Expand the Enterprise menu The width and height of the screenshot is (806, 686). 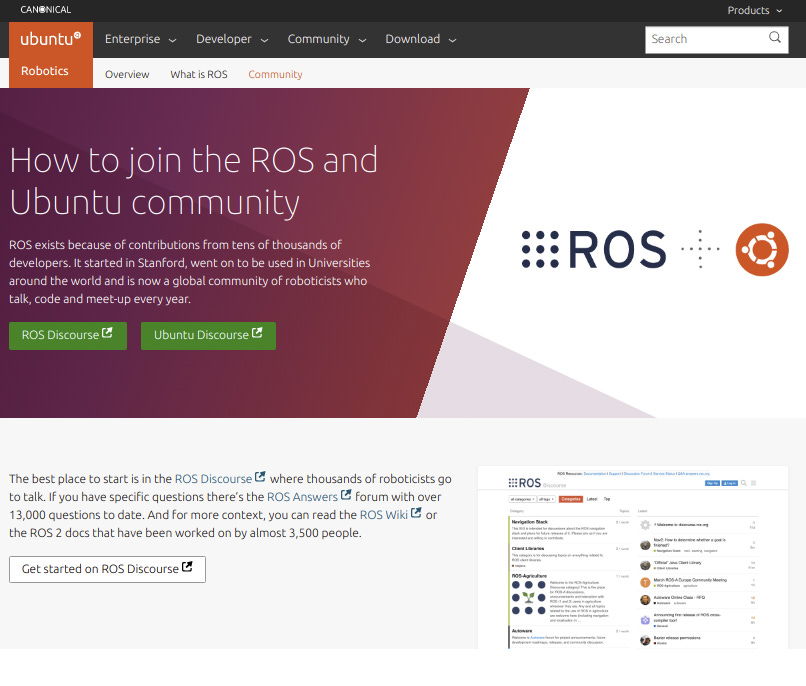tap(140, 38)
